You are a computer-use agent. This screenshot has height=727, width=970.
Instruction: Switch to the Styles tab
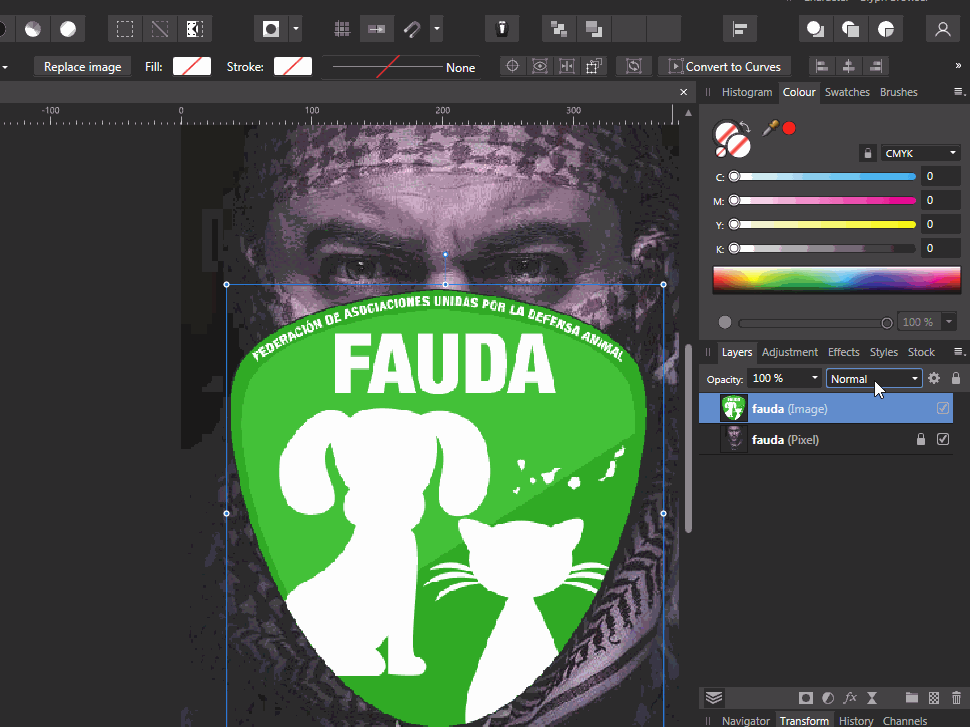click(883, 352)
